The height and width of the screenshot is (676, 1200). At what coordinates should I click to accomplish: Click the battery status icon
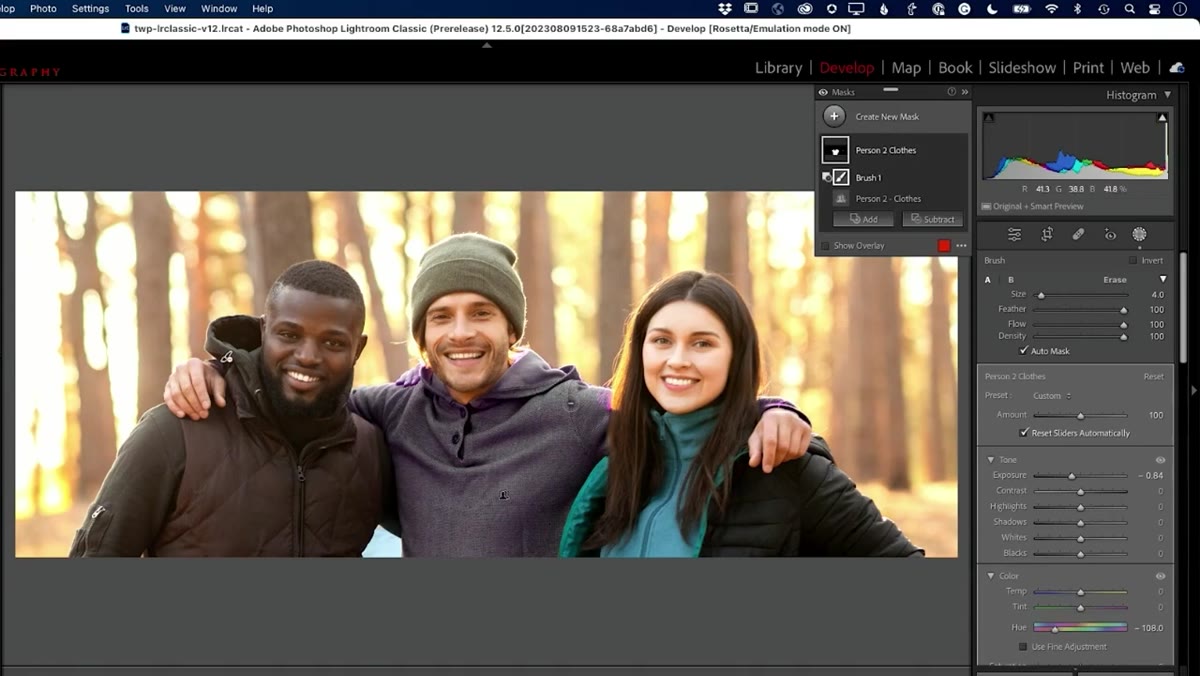coord(1022,9)
